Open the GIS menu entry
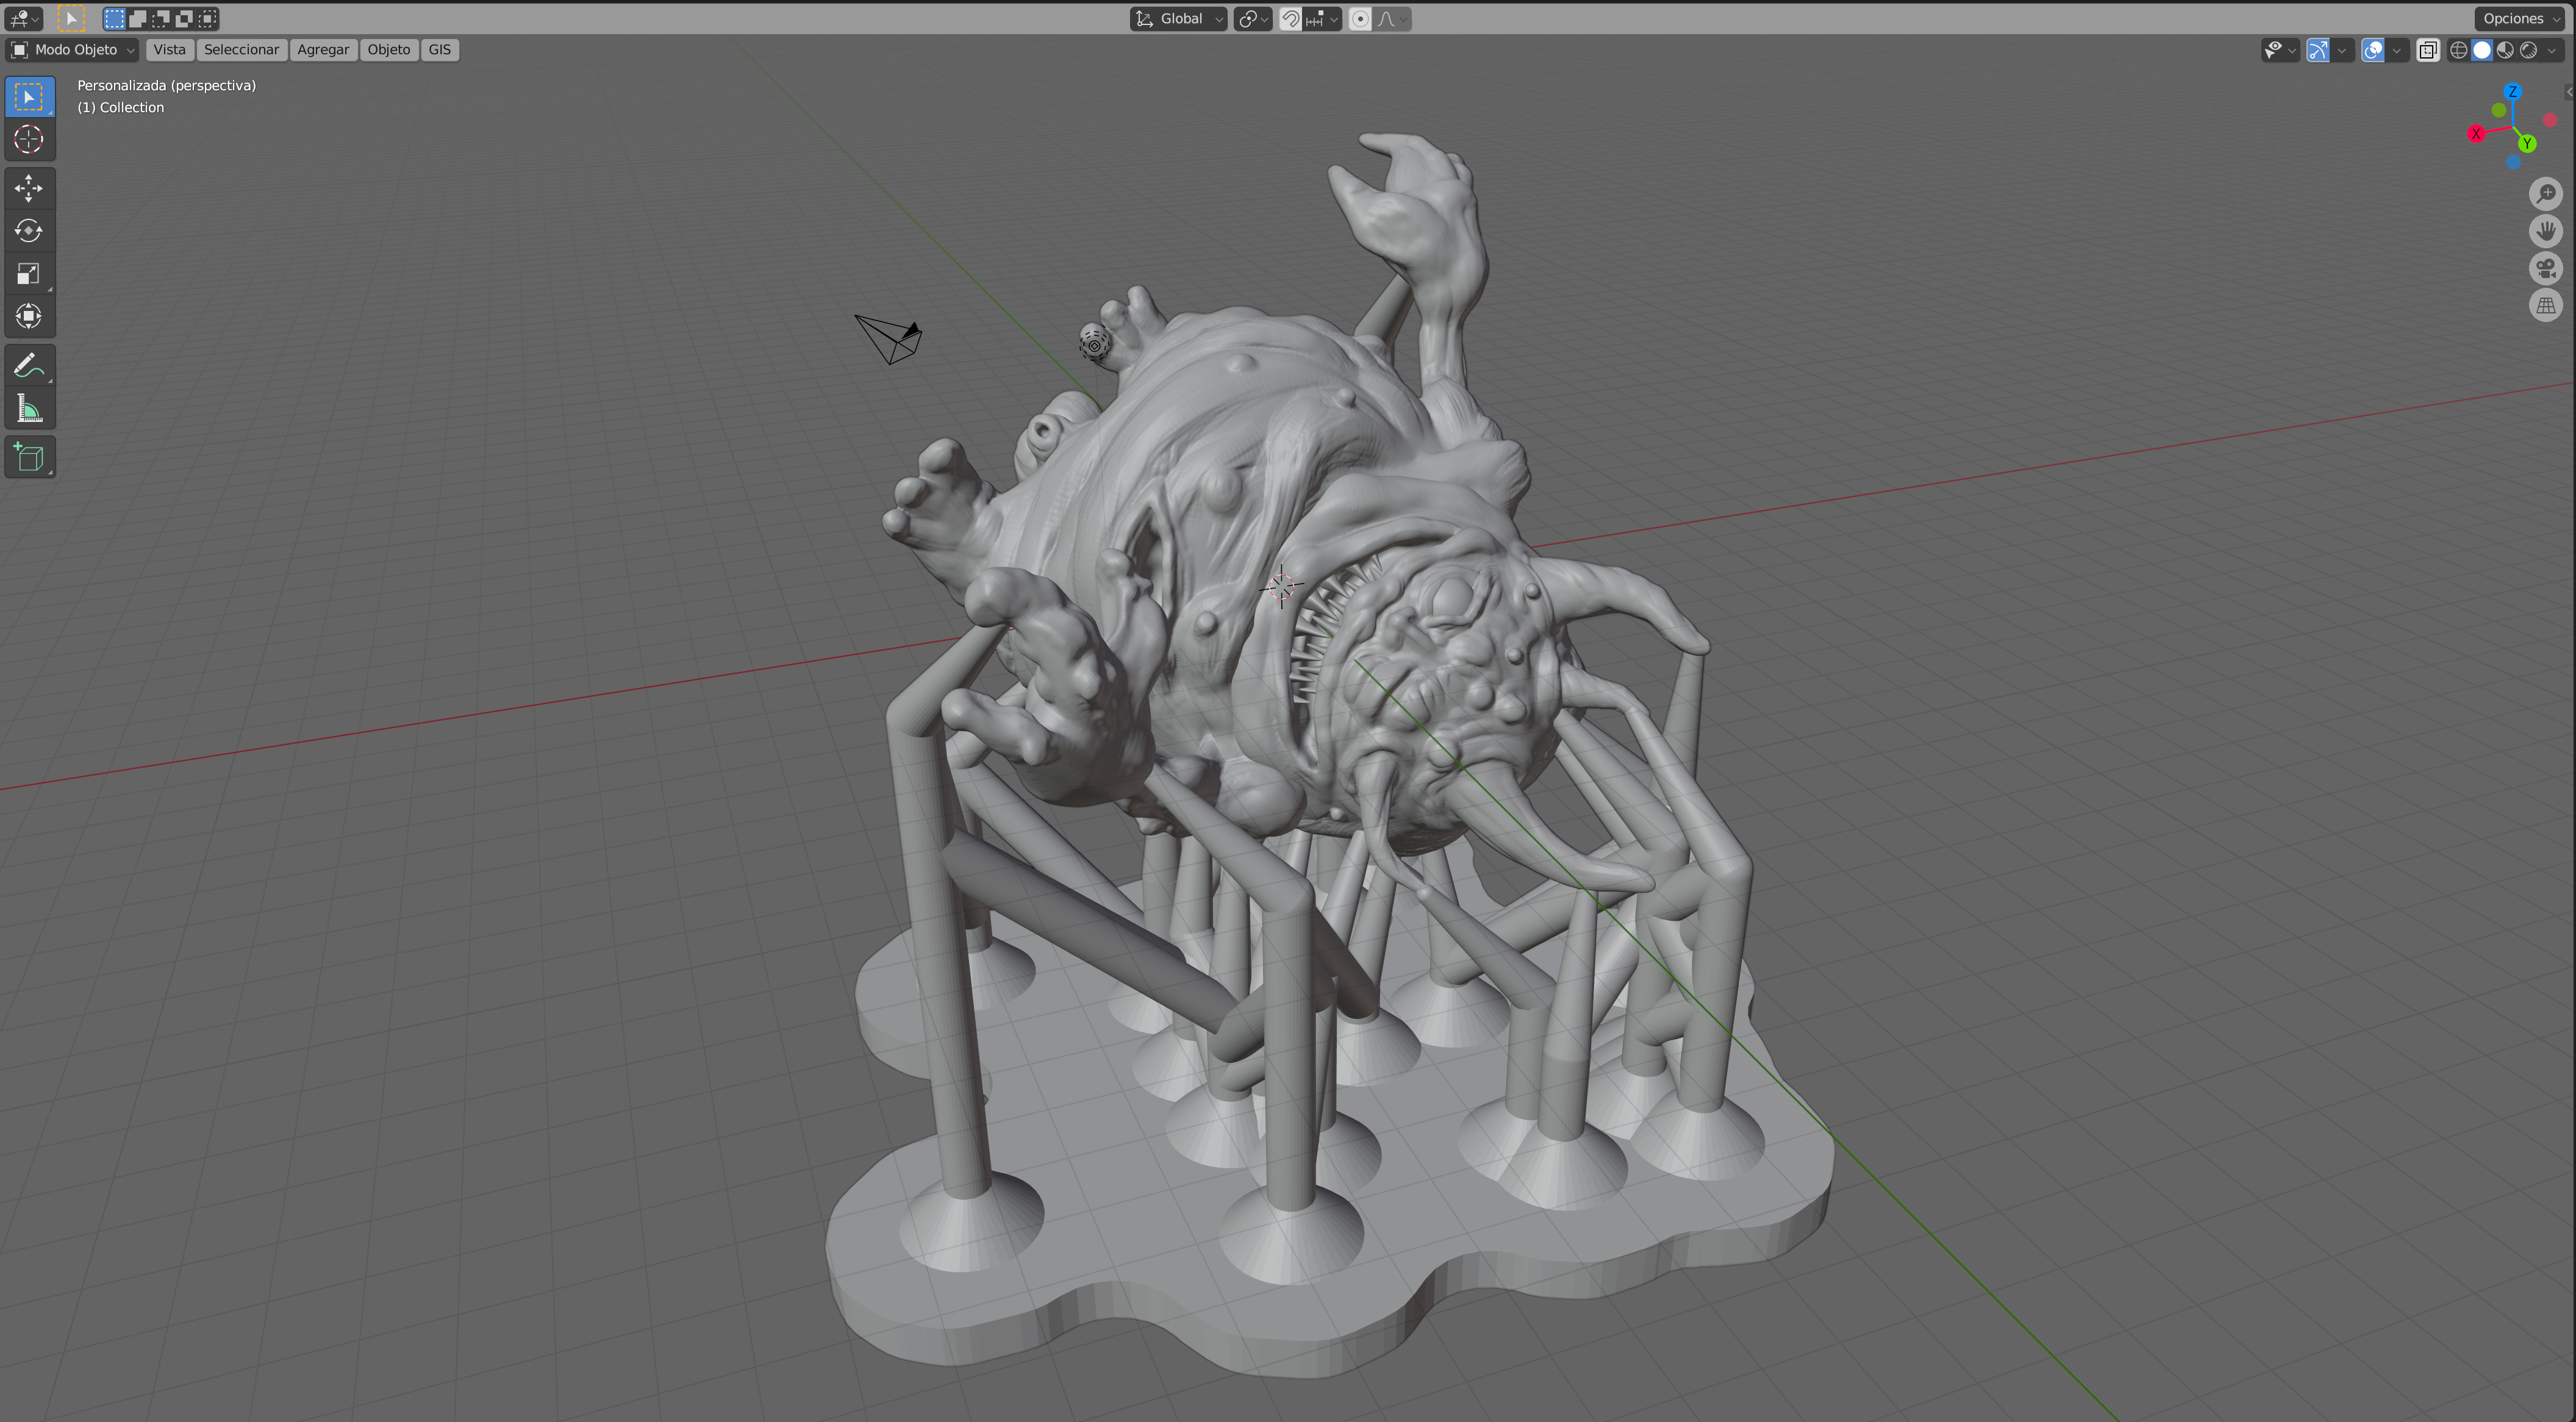This screenshot has height=1422, width=2576. (440, 49)
